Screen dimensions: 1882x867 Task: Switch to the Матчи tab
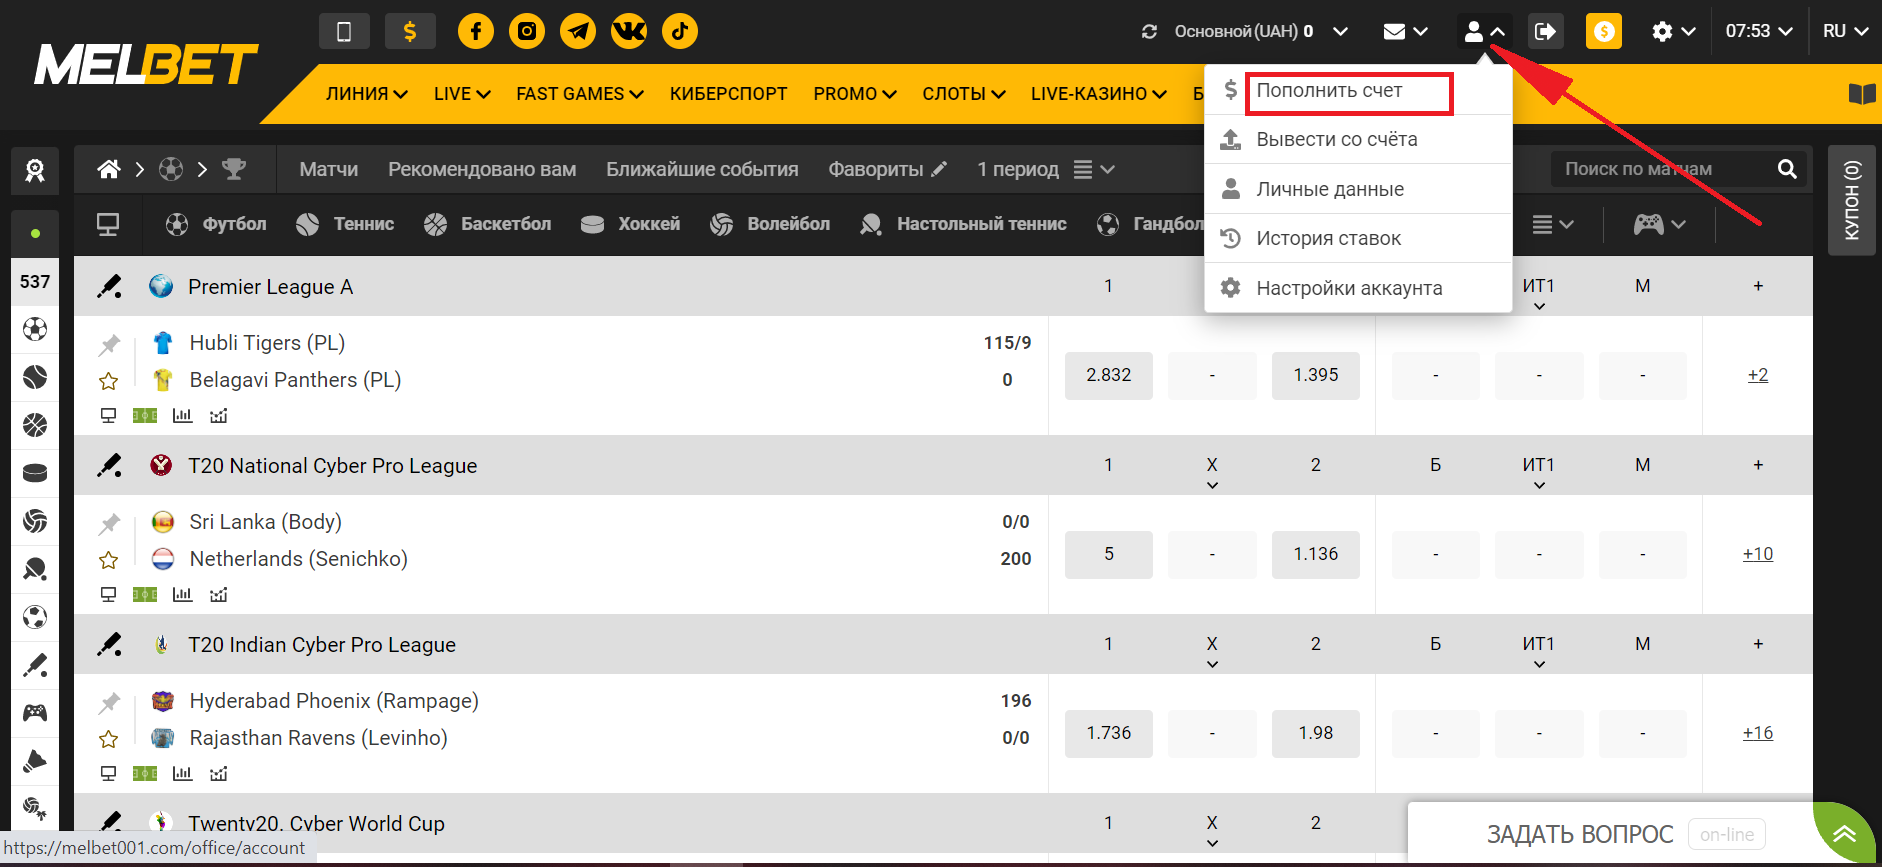(x=329, y=169)
